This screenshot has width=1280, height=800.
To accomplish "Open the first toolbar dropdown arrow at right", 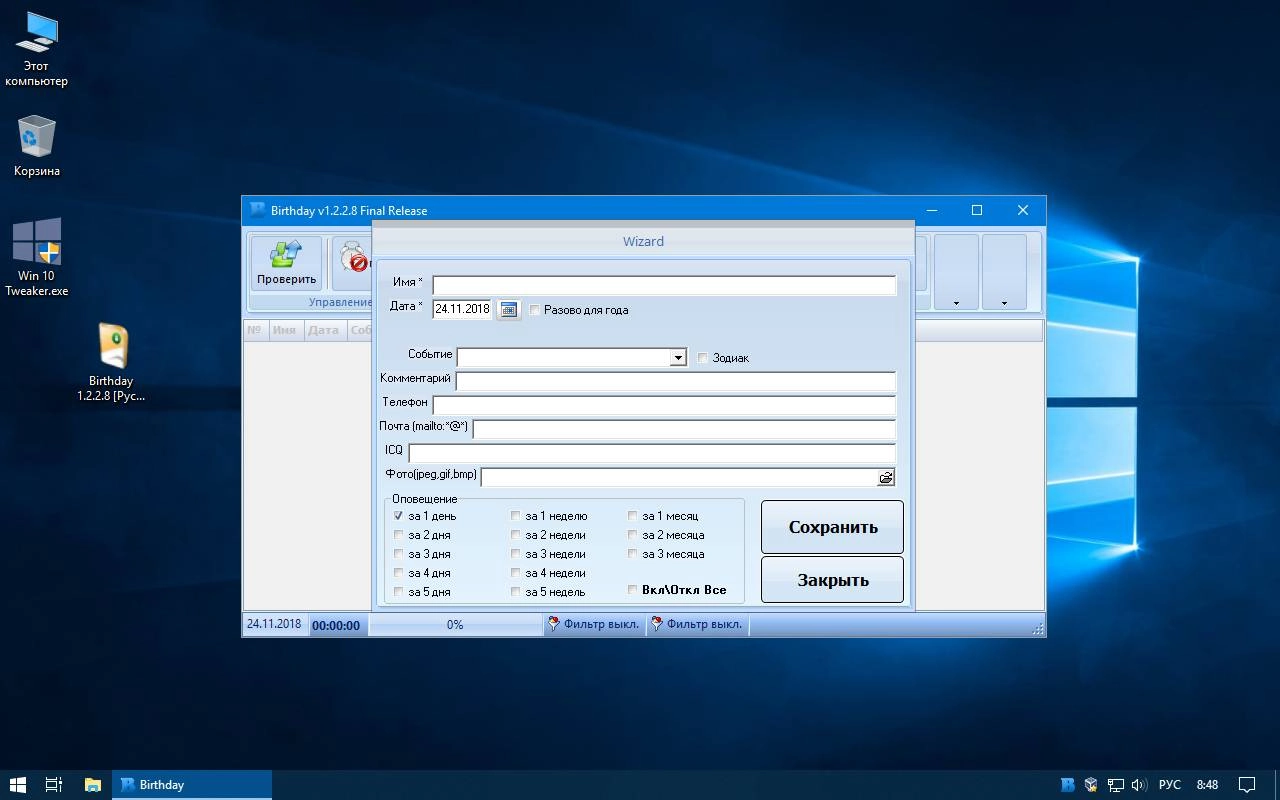I will (x=956, y=303).
